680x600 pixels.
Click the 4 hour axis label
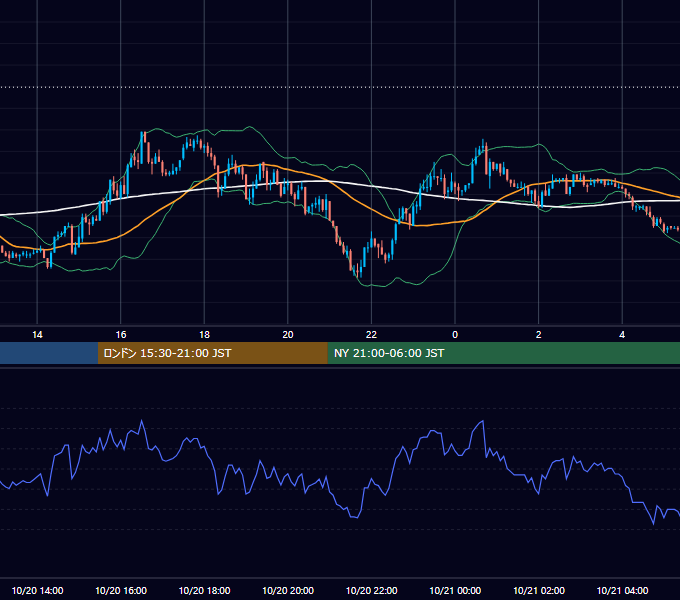[x=622, y=335]
